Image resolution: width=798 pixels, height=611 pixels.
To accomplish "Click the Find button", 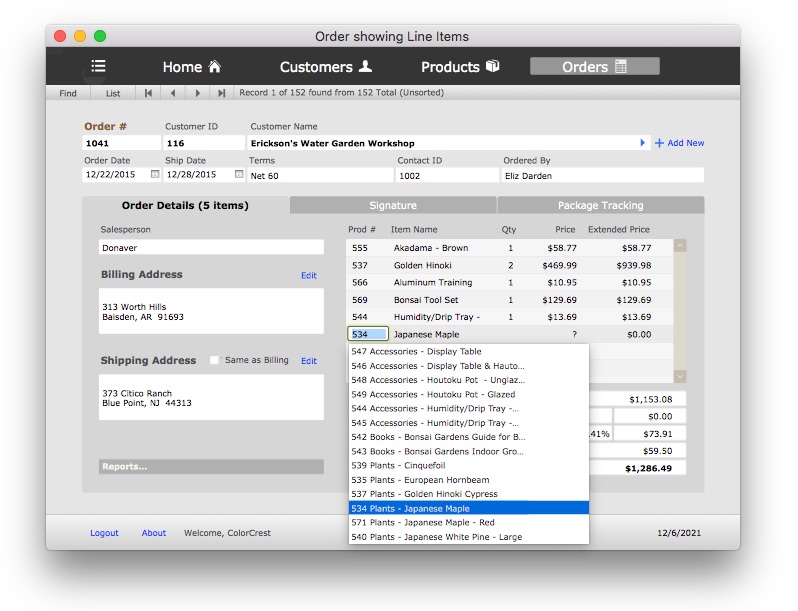I will tap(68, 93).
